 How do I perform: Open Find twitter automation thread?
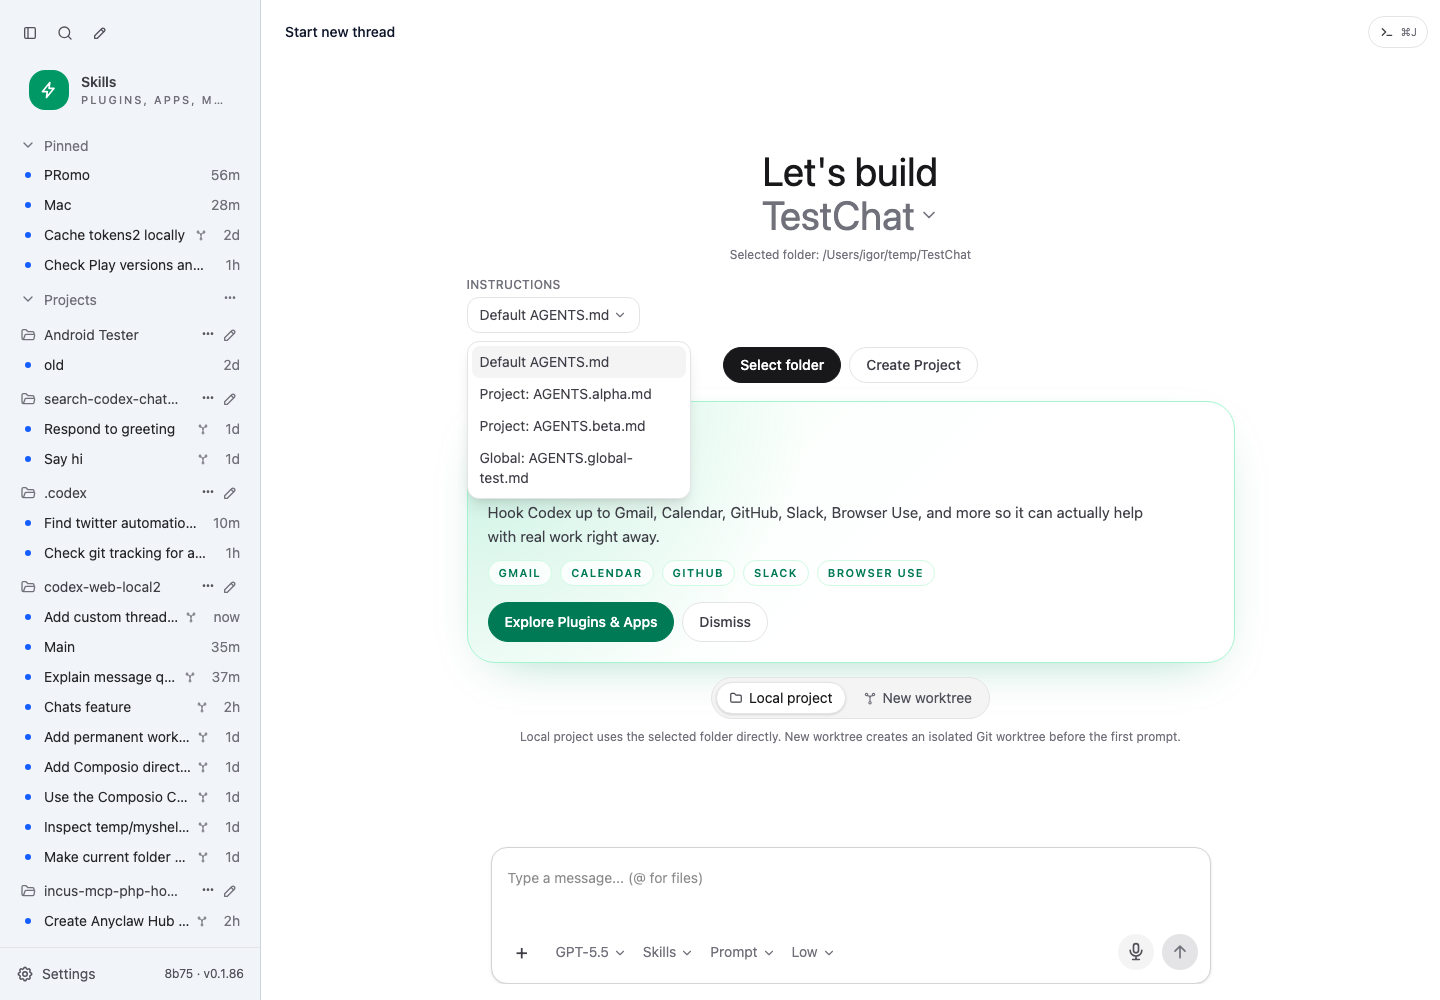click(x=130, y=523)
